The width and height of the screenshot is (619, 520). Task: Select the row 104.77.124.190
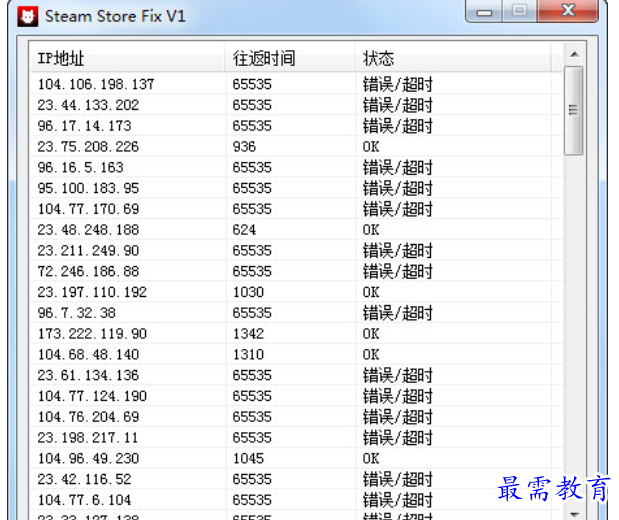point(296,396)
